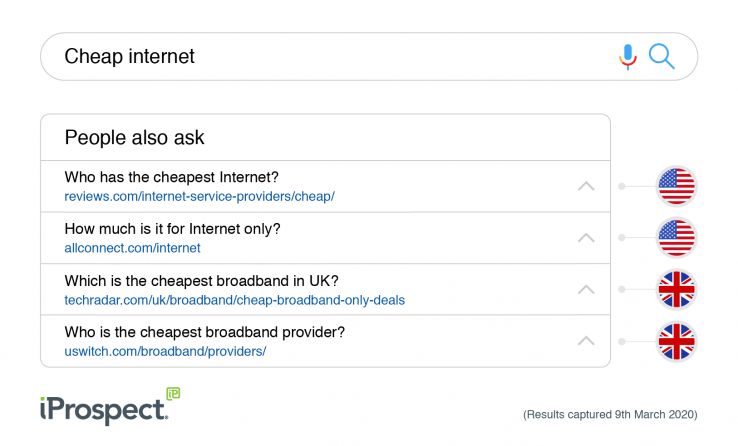The width and height of the screenshot is (738, 446).
Task: Click the US flag beside reviews.com result
Action: point(676,186)
